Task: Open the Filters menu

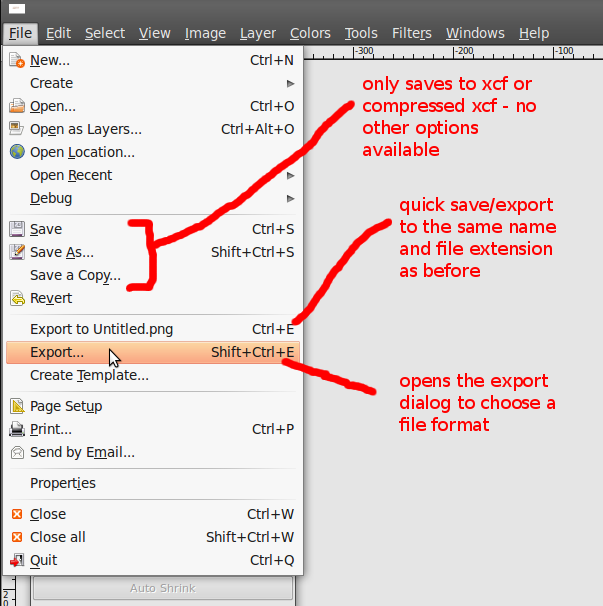Action: pyautogui.click(x=412, y=33)
